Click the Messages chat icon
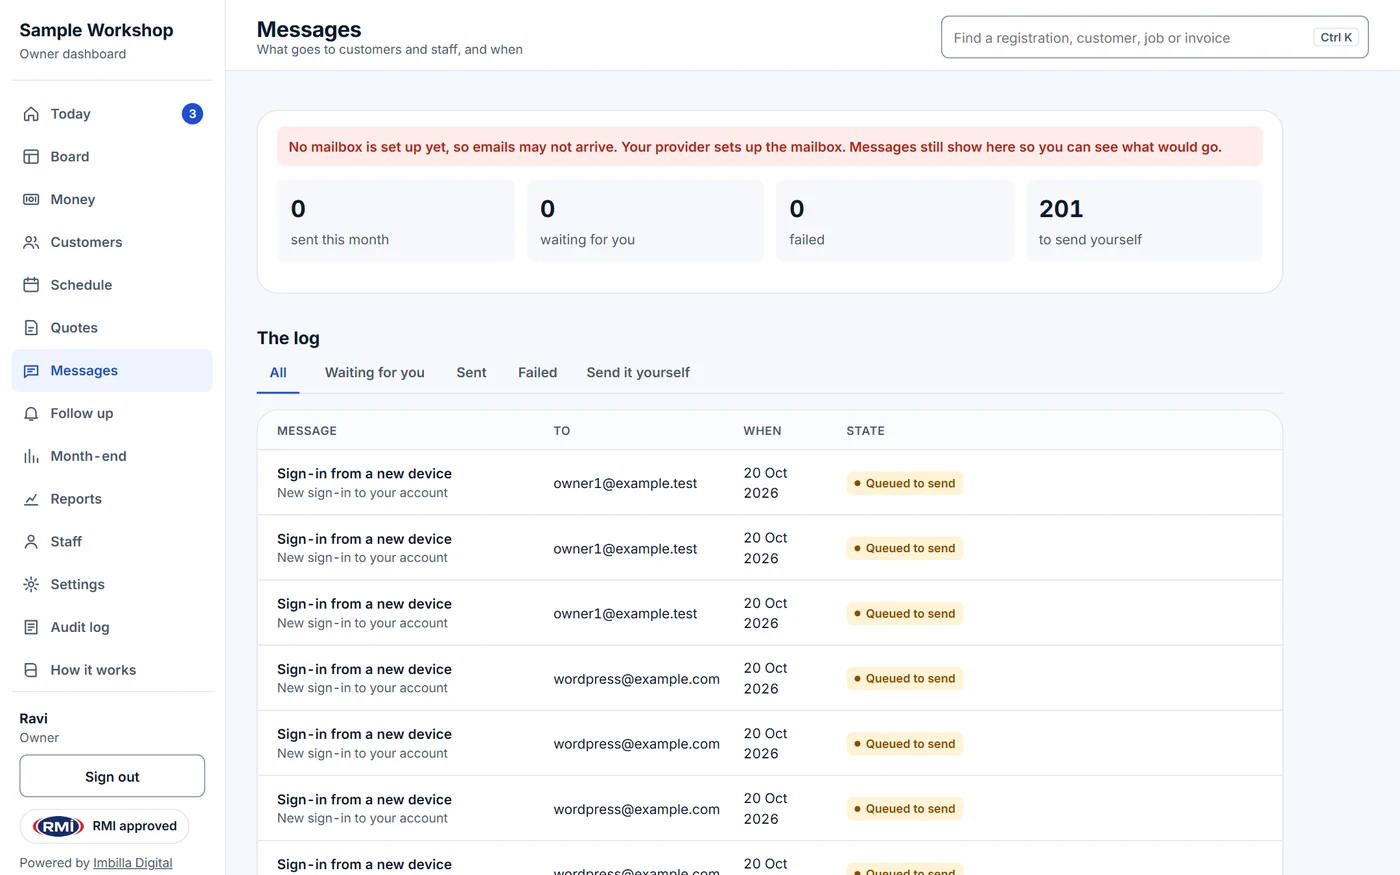1400x875 pixels. coord(31,371)
